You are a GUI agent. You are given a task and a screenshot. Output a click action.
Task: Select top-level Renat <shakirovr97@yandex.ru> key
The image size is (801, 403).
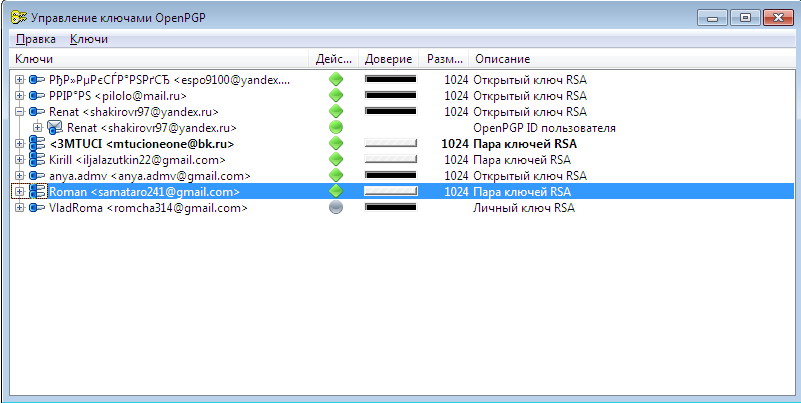pyautogui.click(x=134, y=112)
